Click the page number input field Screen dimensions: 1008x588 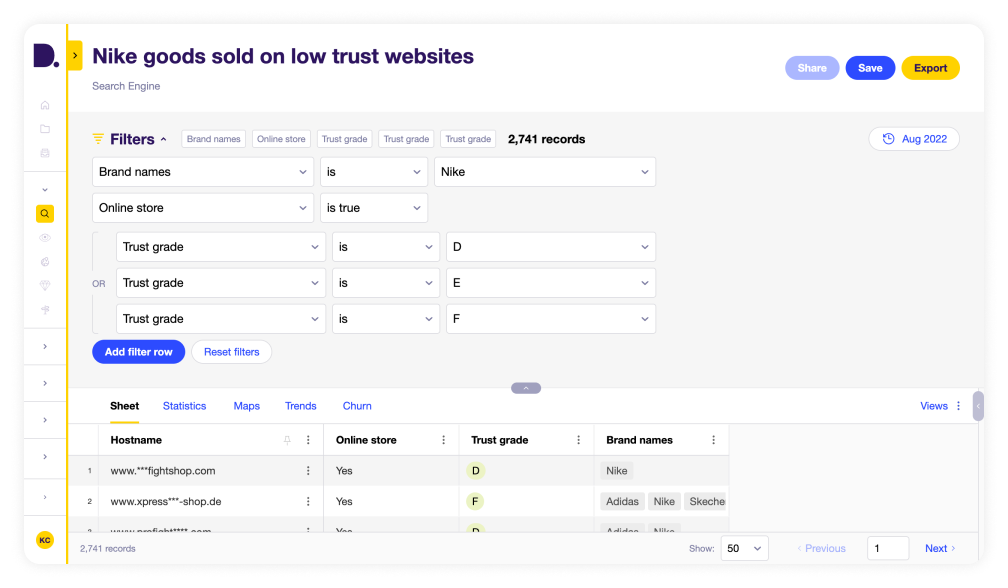888,548
